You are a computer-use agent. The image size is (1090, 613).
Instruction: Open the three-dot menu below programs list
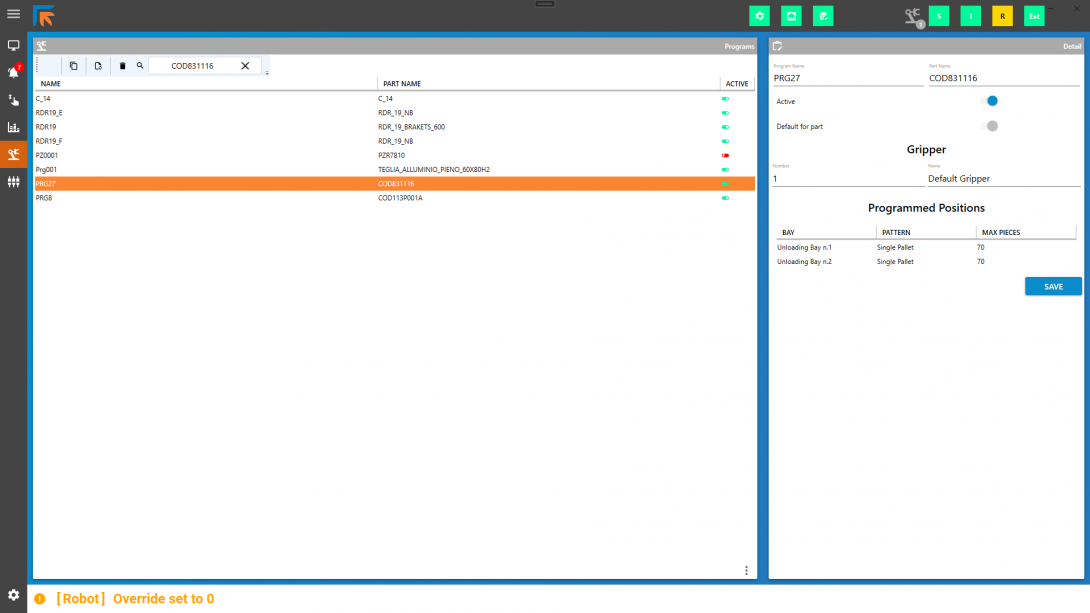pyautogui.click(x=746, y=571)
